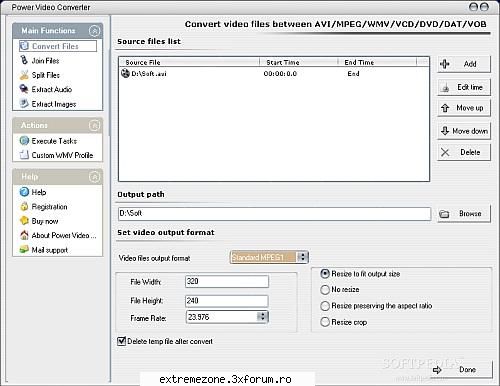Click the Mail support icon

pos(24,249)
